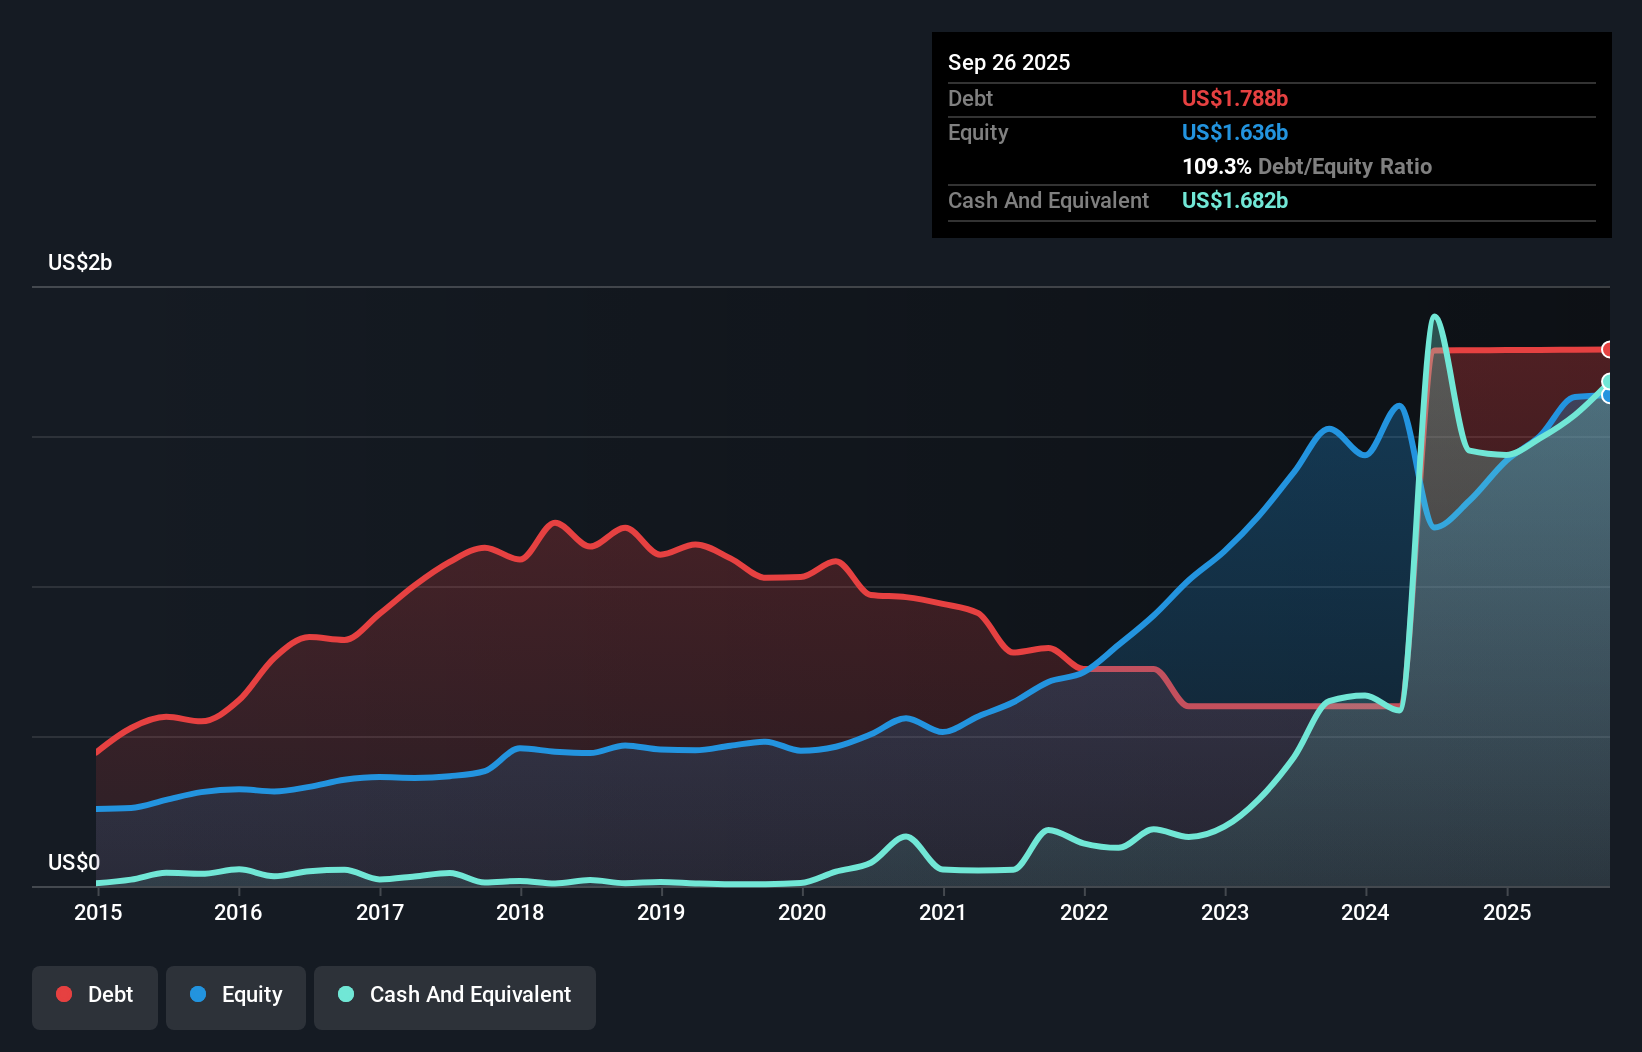The width and height of the screenshot is (1642, 1052).
Task: Toggle the Cash And Equivalent series visibility
Action: (454, 994)
